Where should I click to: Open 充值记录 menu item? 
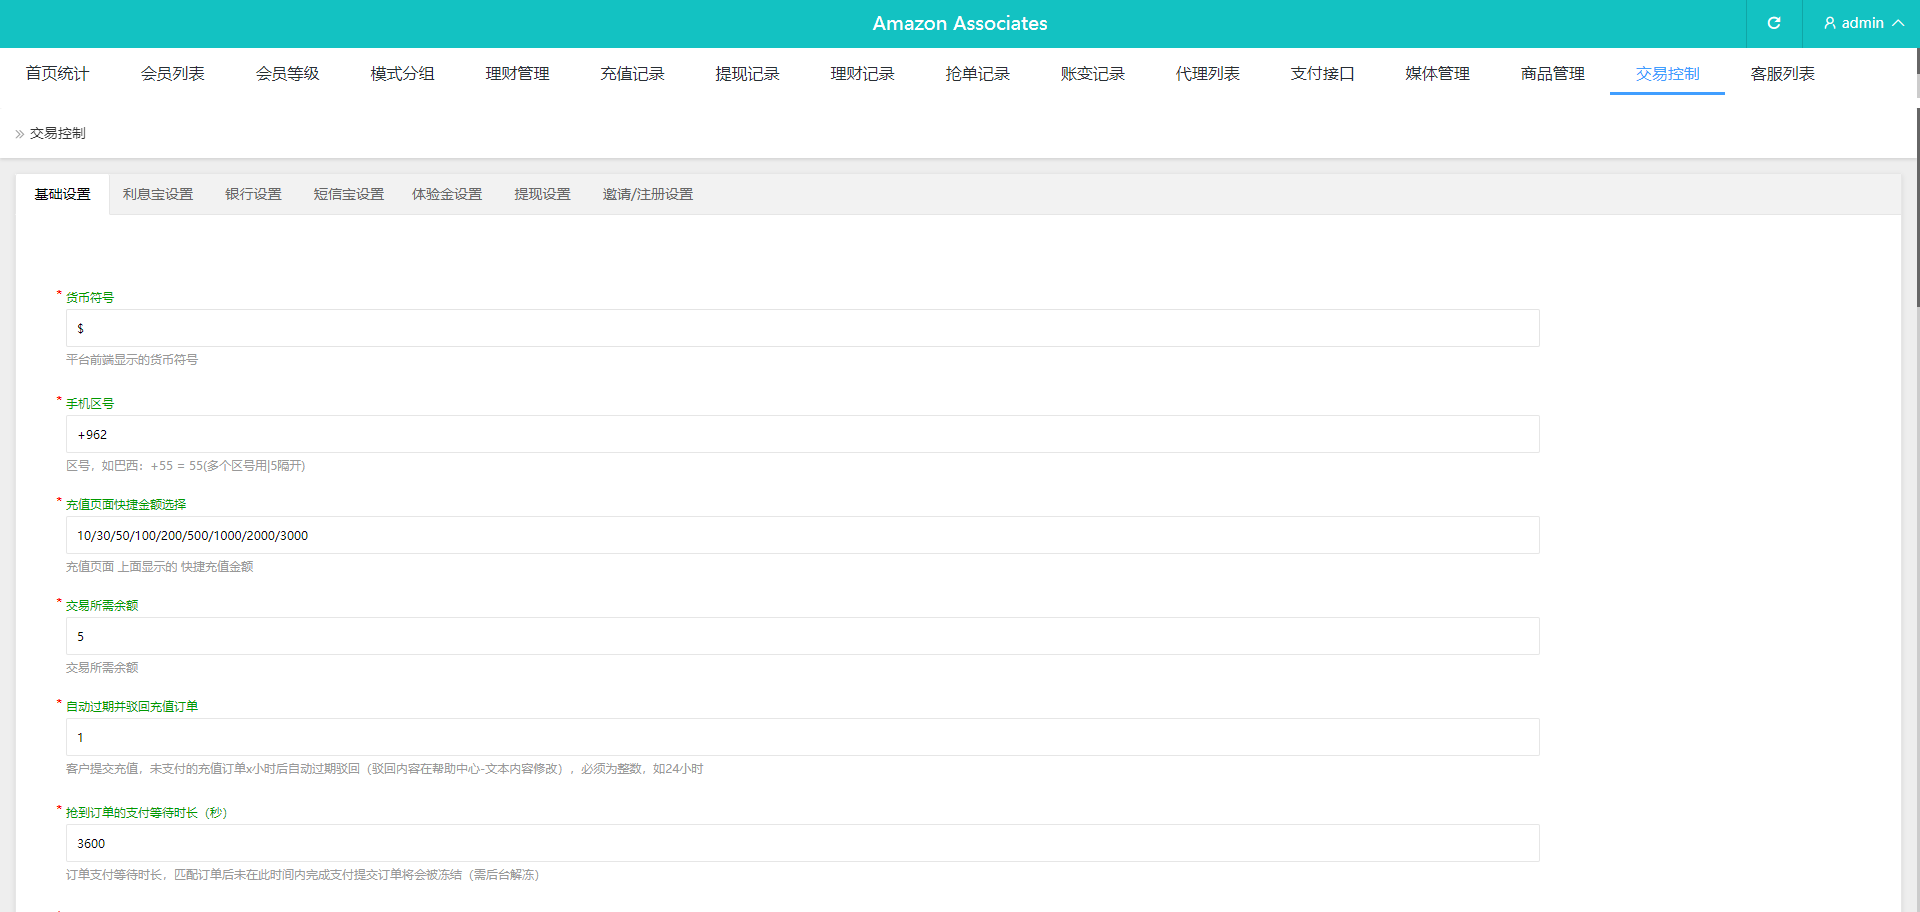click(632, 74)
